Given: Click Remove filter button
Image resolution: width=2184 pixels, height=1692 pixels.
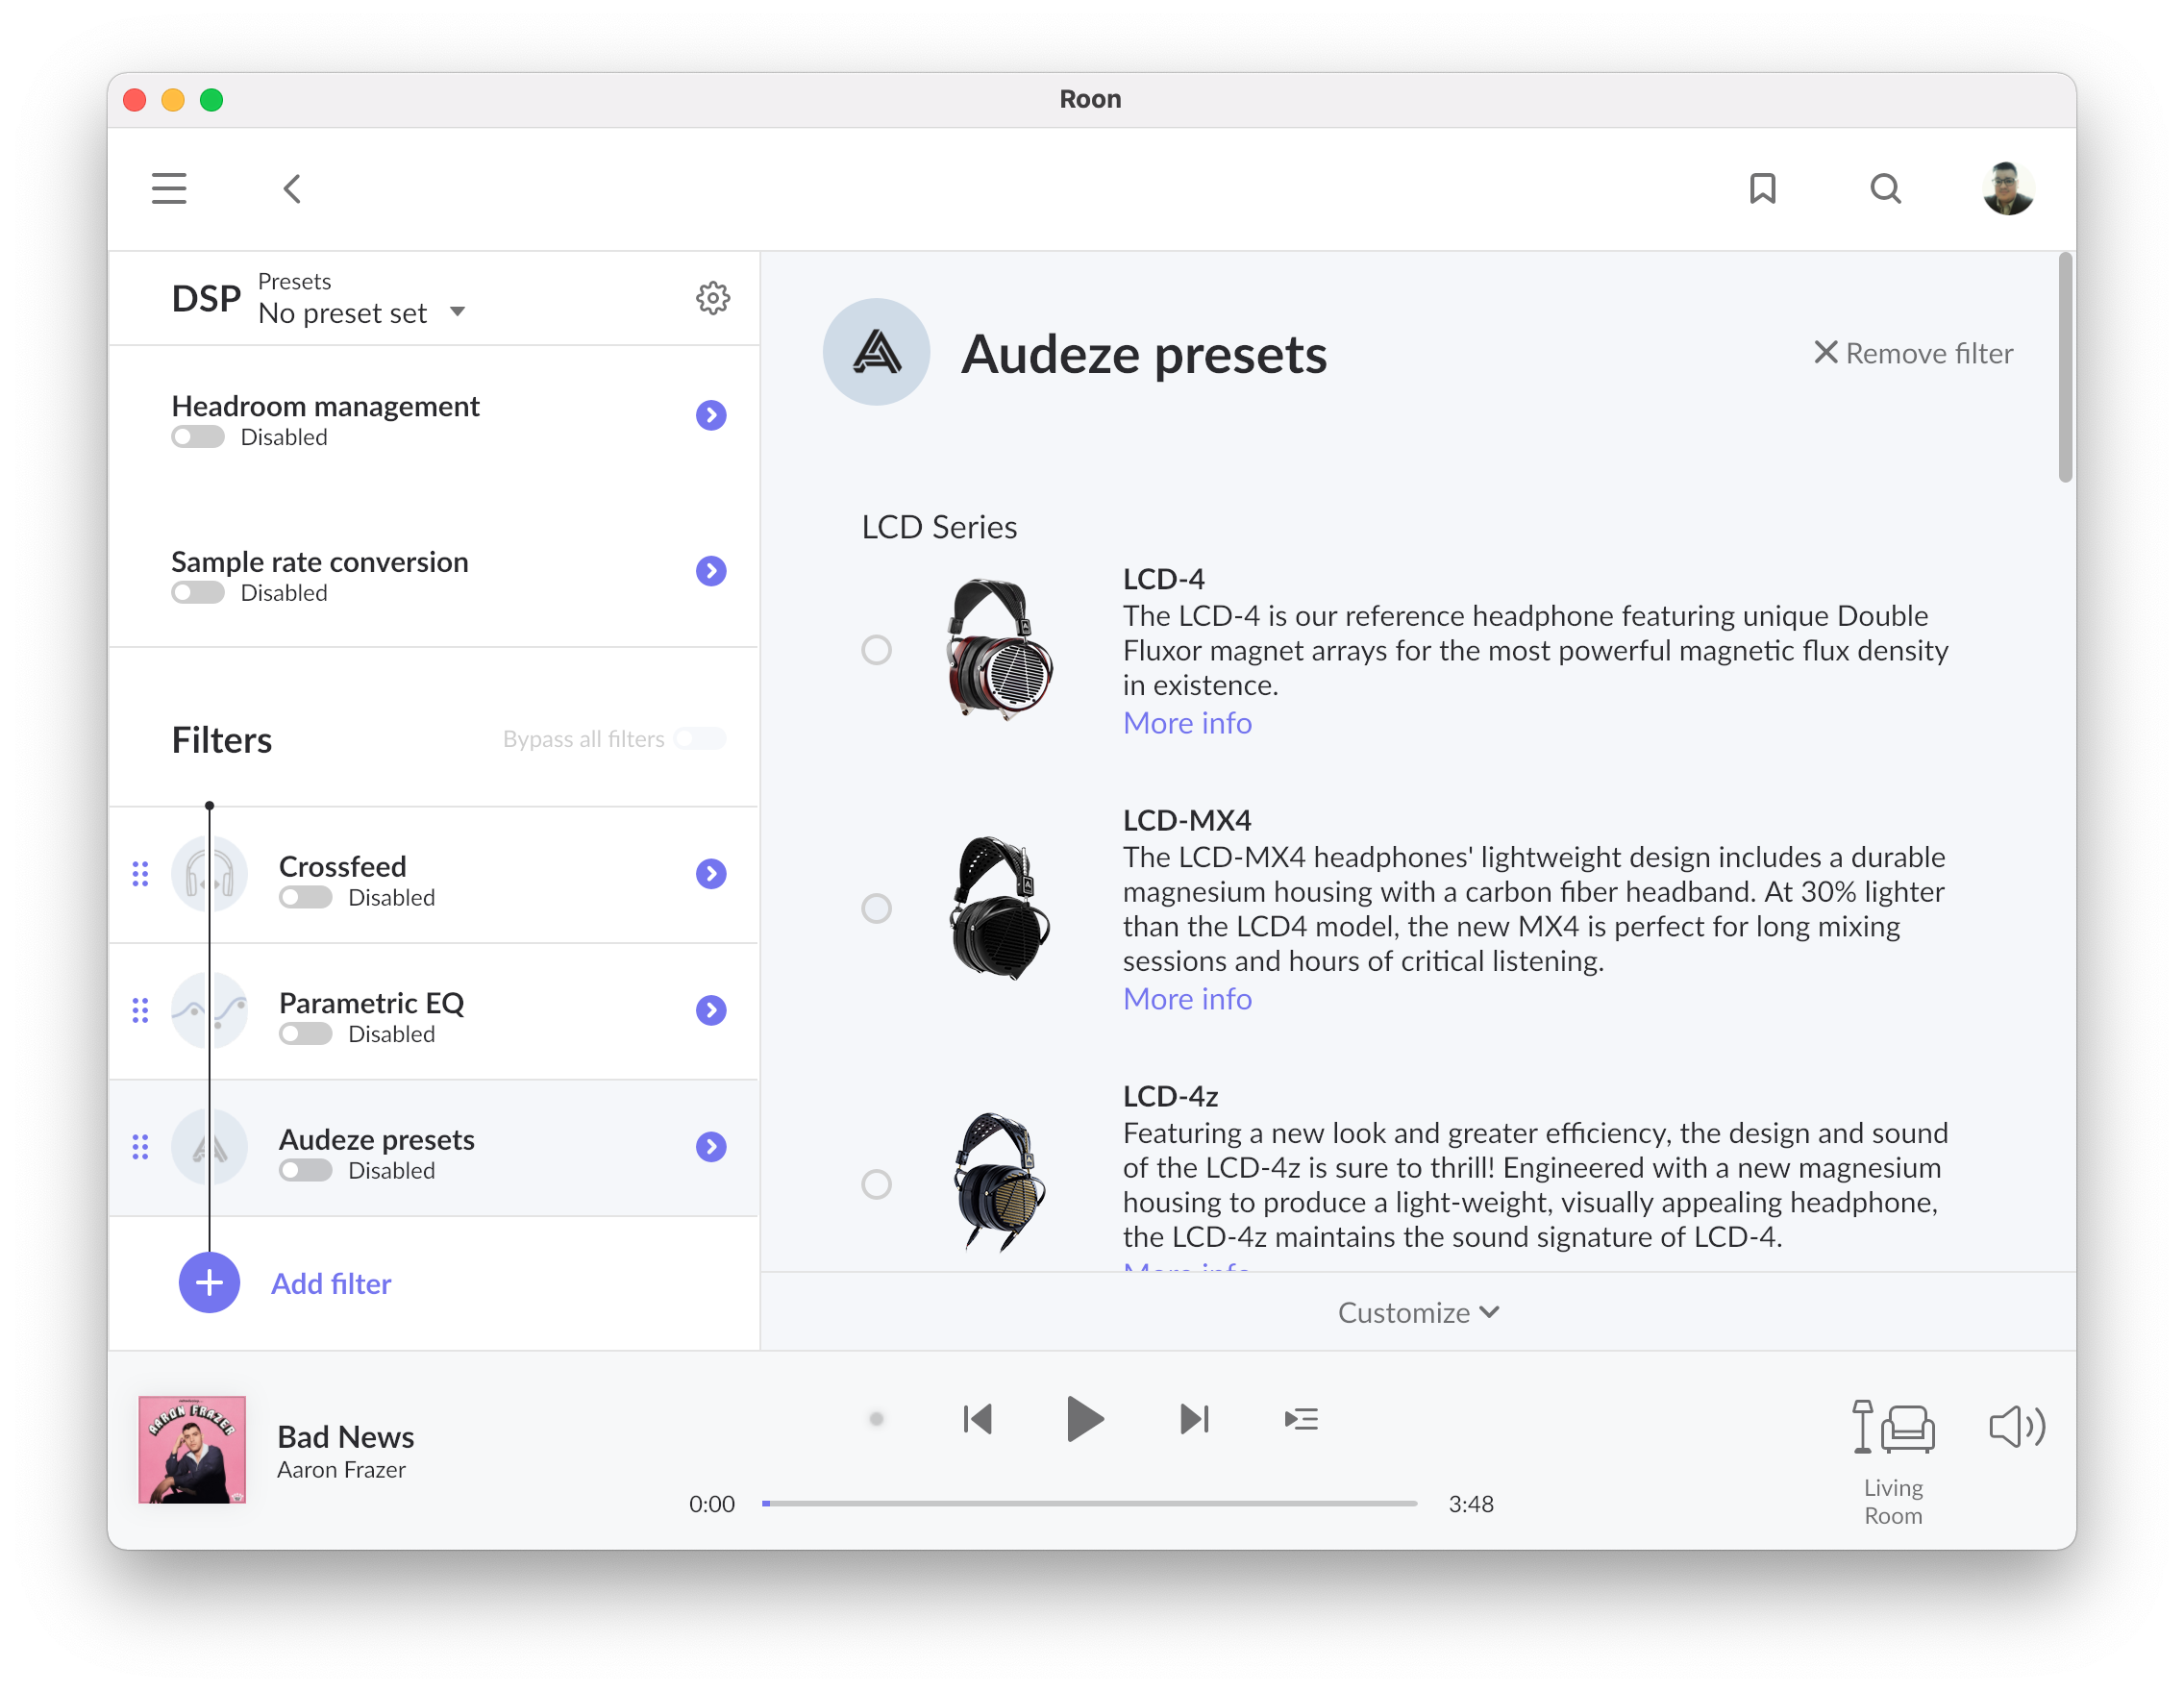Looking at the screenshot, I should click(x=1912, y=353).
